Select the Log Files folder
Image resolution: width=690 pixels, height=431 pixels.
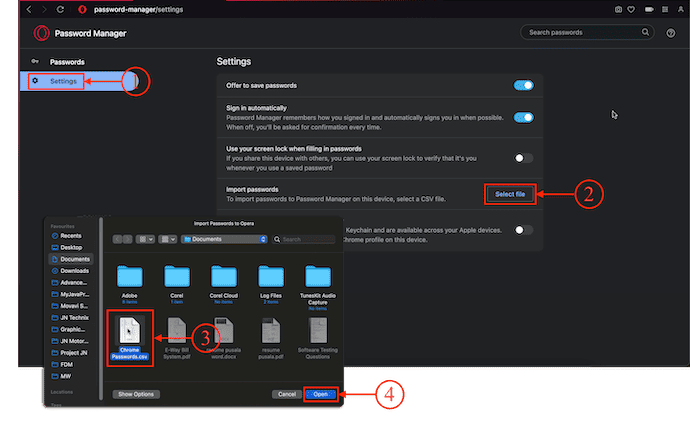271,284
